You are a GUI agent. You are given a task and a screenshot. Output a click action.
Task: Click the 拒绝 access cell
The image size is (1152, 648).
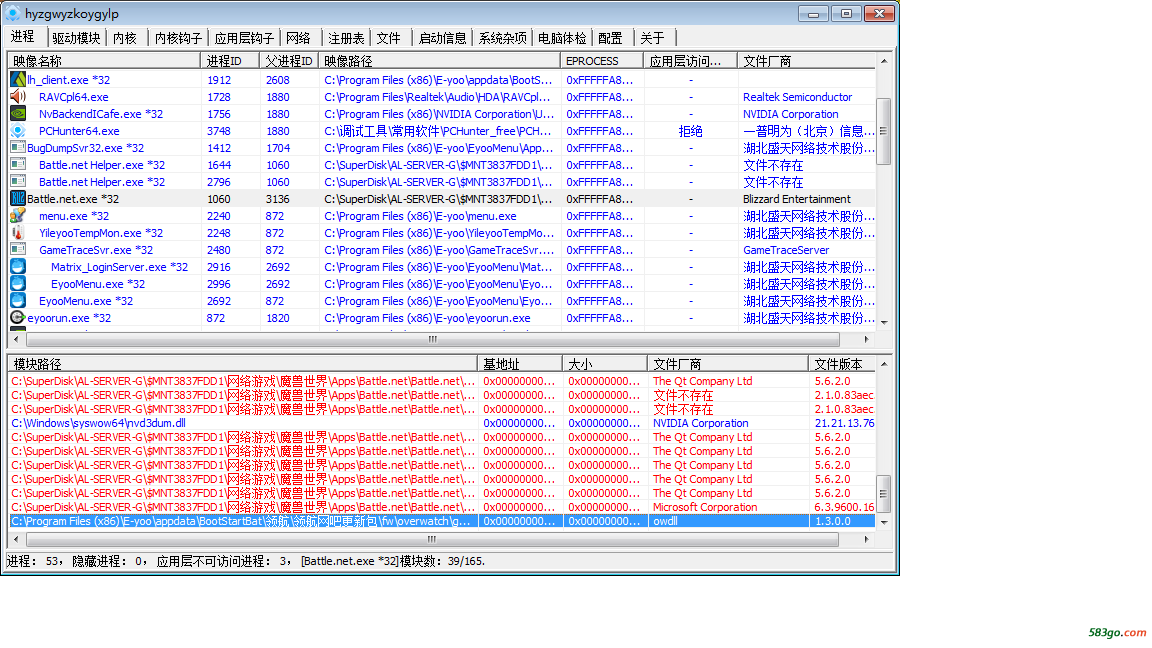(x=691, y=131)
